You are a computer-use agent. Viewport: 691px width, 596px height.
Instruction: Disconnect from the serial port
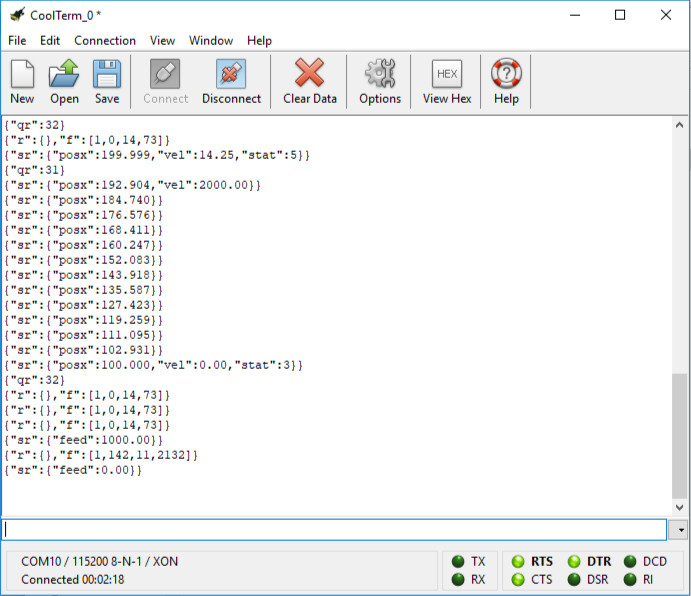pyautogui.click(x=231, y=81)
